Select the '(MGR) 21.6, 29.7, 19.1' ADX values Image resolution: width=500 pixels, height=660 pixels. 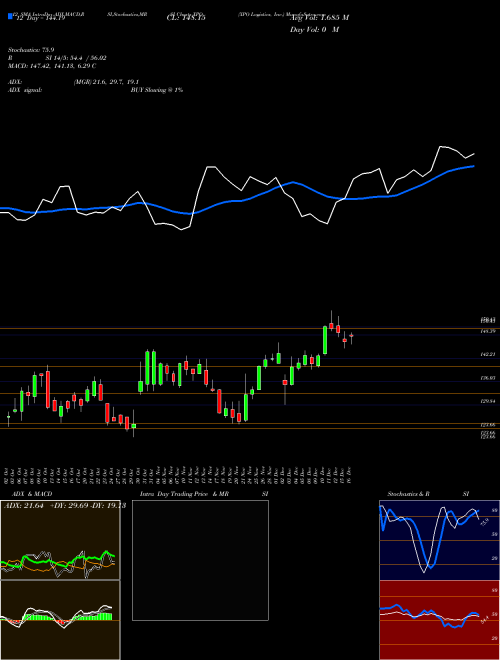(106, 82)
